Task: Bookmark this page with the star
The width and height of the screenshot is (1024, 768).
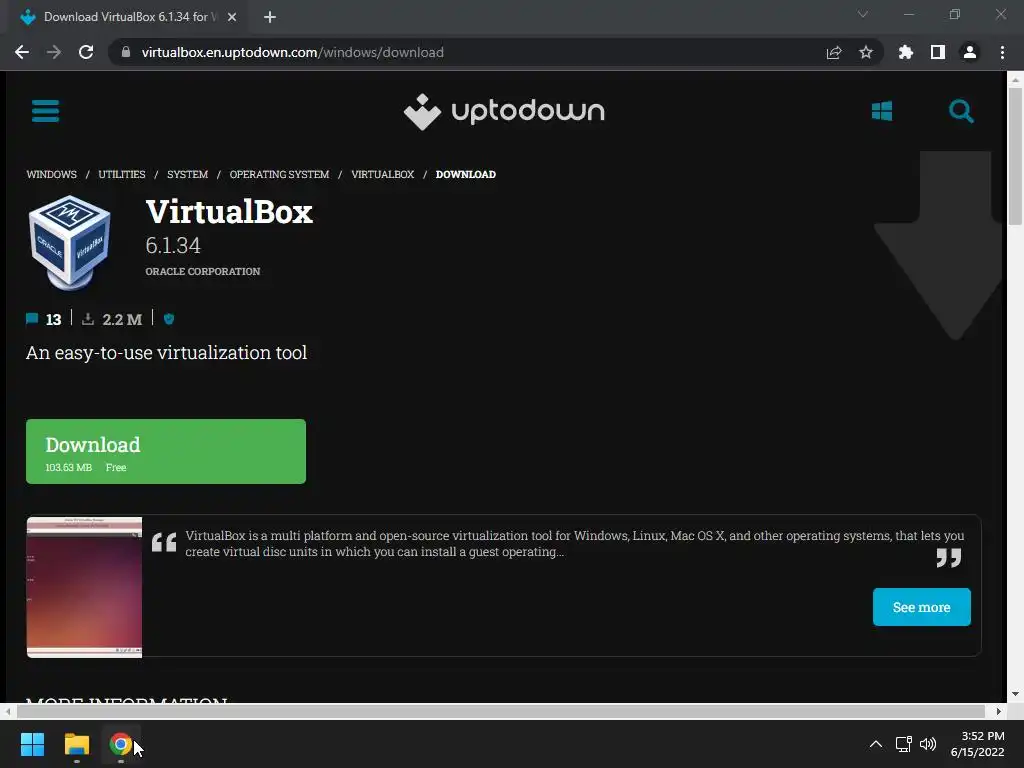Action: 866,52
